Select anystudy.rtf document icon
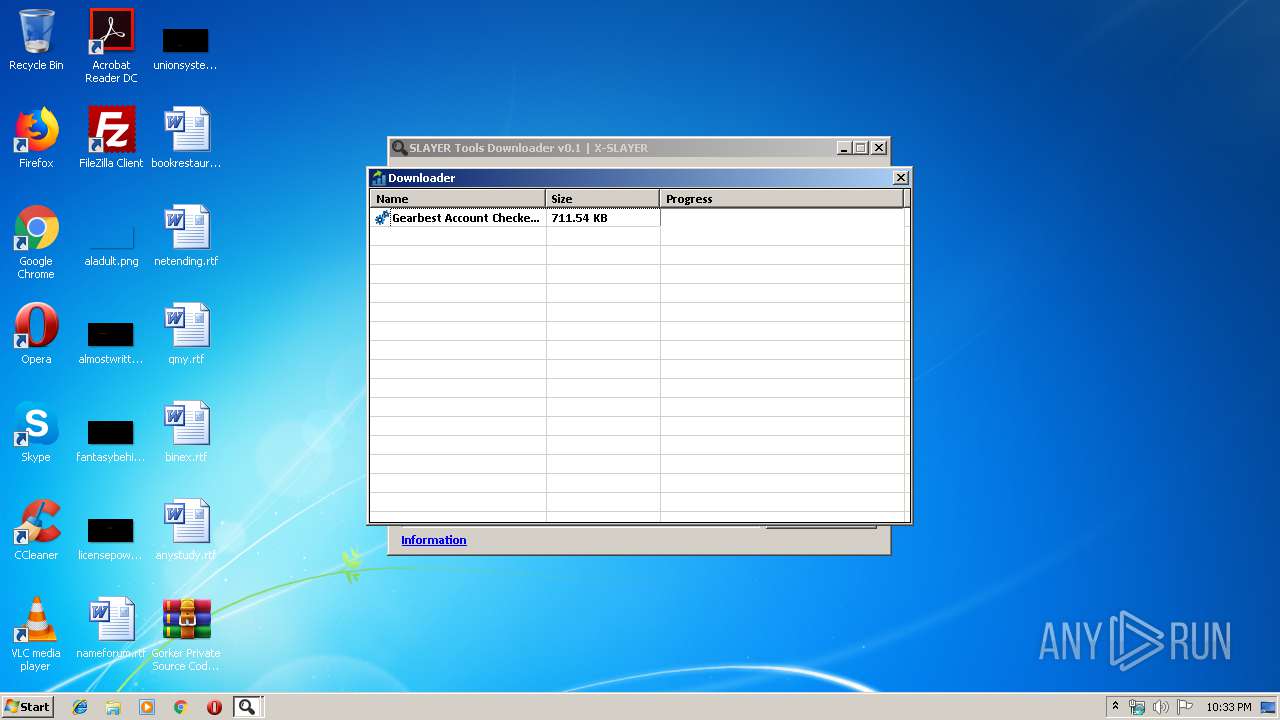This screenshot has height=720, width=1280. coord(186,530)
